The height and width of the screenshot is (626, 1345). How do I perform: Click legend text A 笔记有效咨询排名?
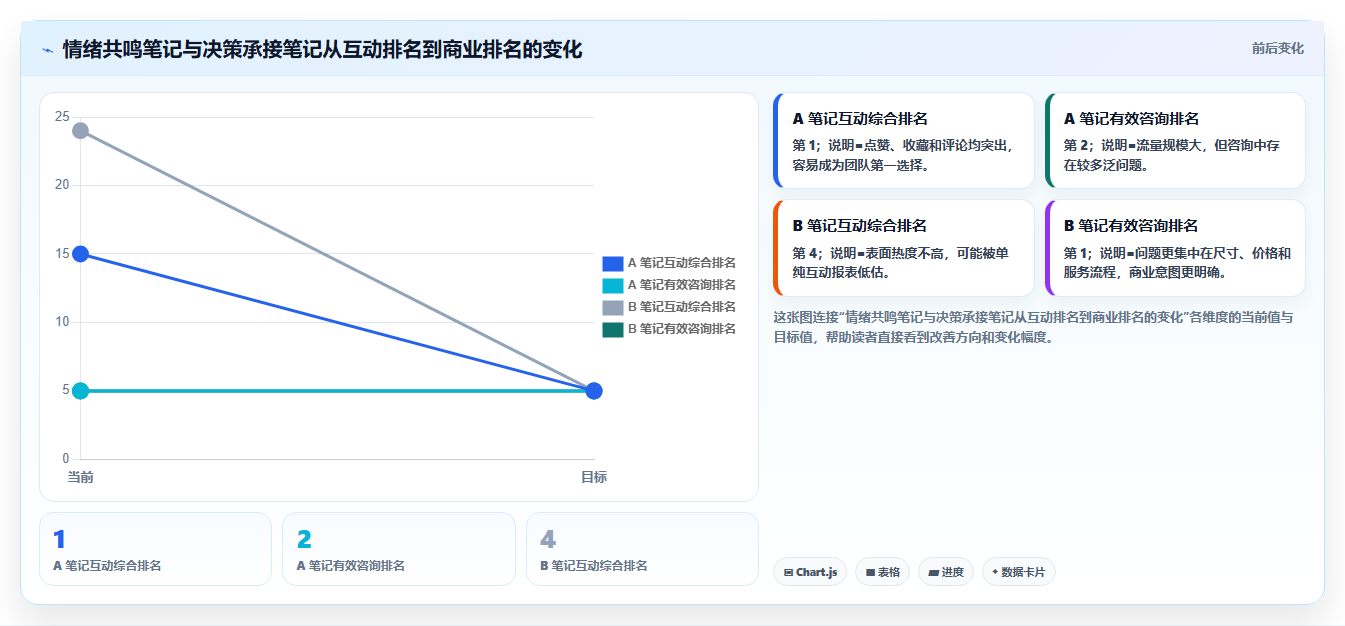pos(682,285)
